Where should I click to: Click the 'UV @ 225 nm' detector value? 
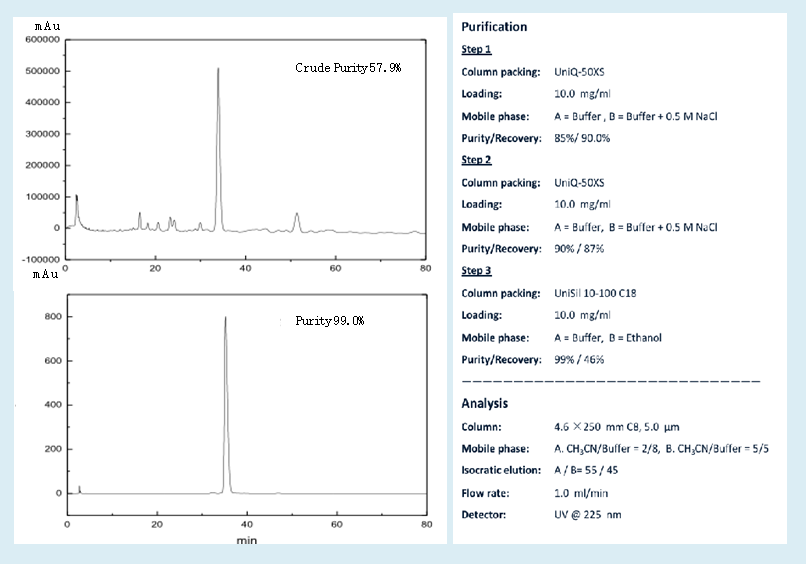[x=588, y=515]
